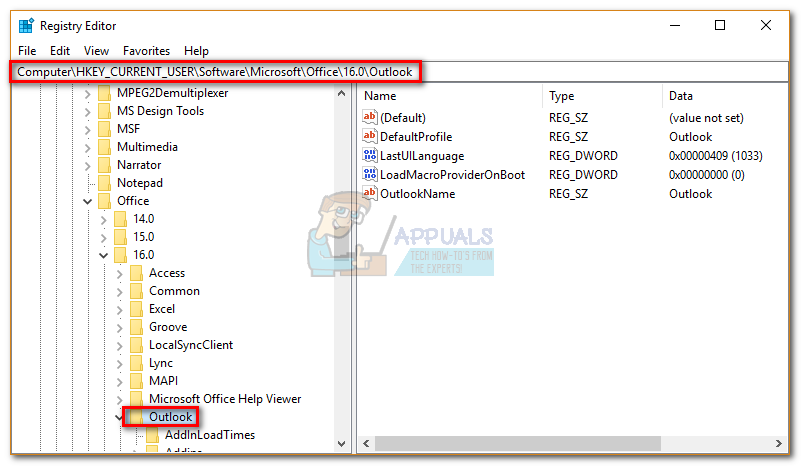Collapse the 16.0 key

point(104,255)
